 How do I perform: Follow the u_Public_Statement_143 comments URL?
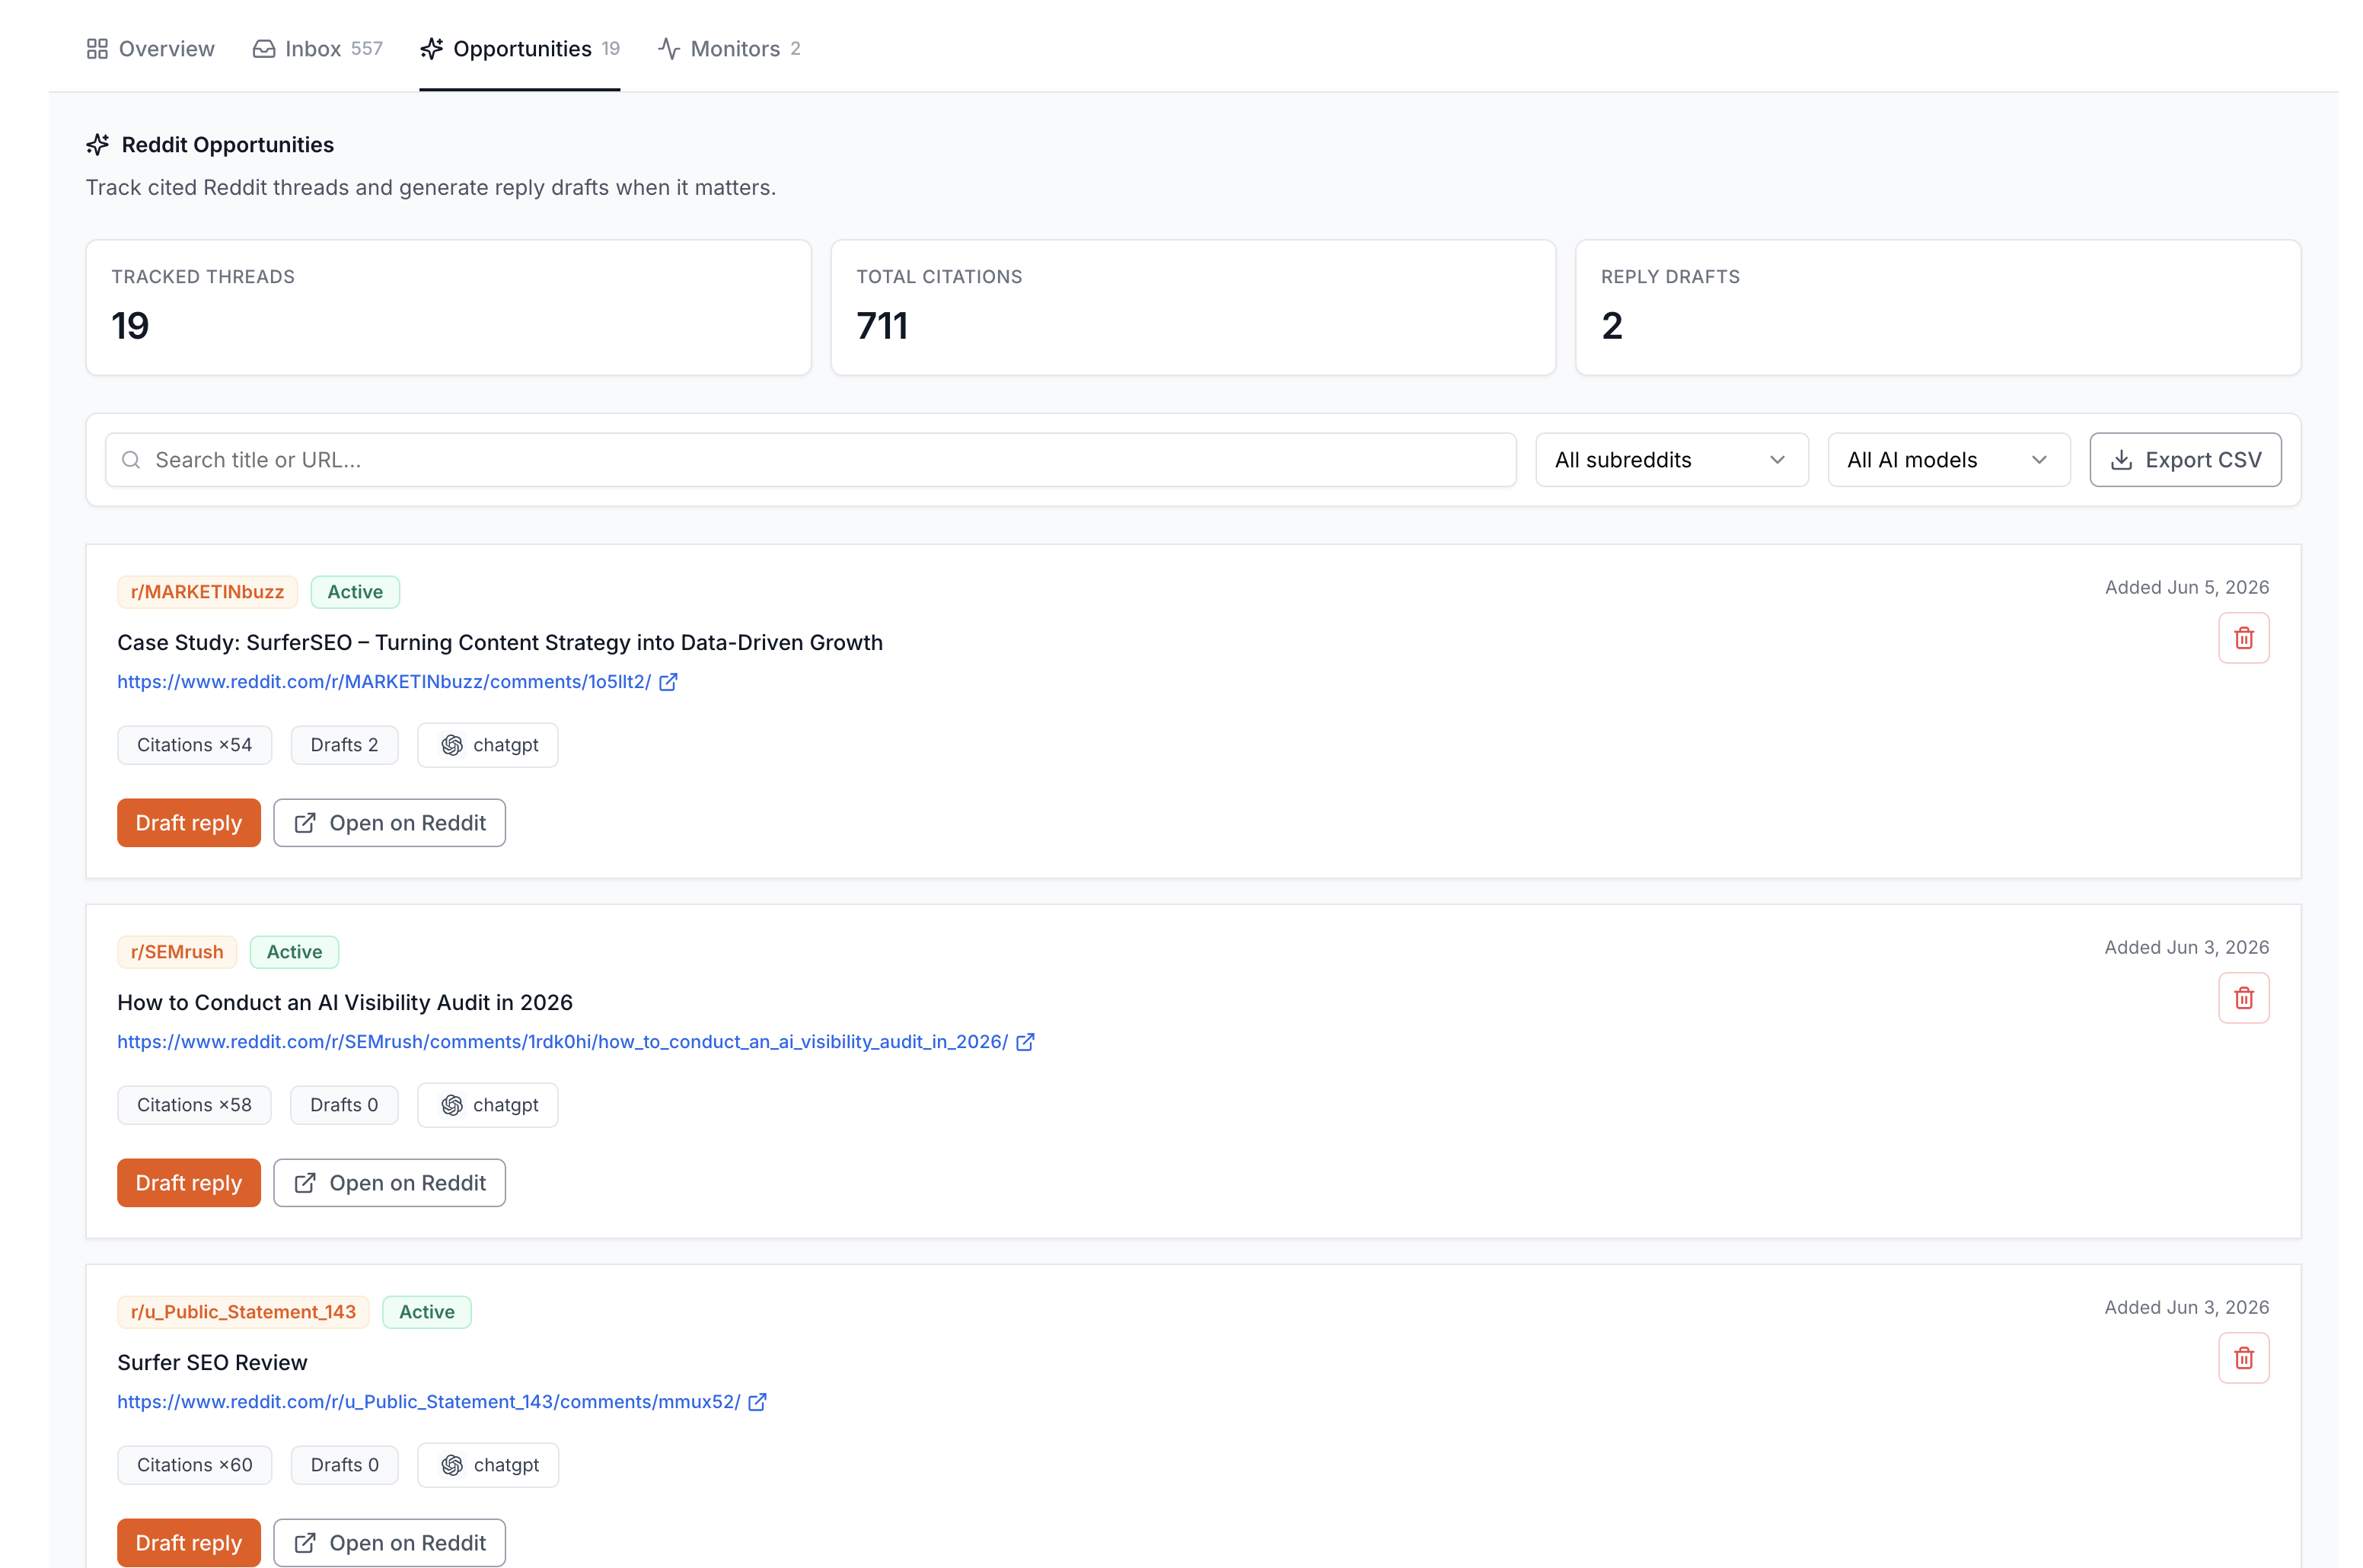429,1402
